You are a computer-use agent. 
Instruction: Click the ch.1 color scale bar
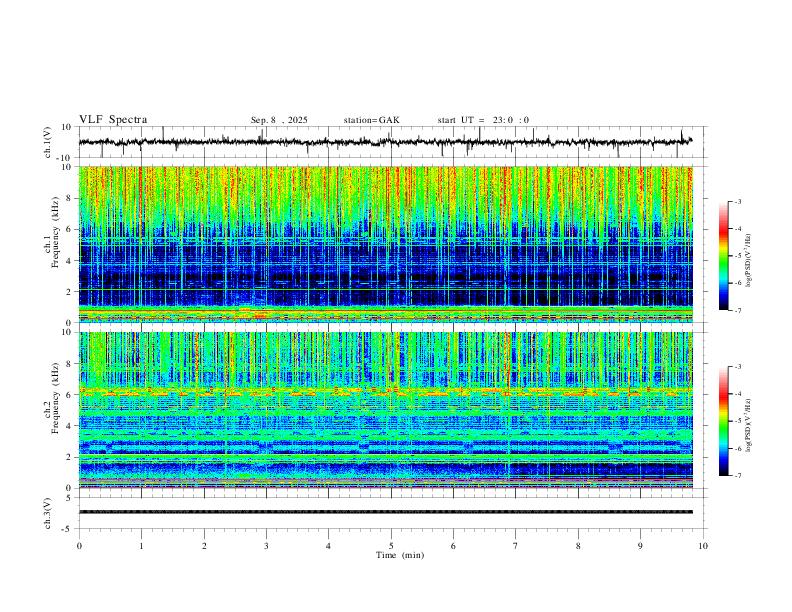pyautogui.click(x=724, y=256)
